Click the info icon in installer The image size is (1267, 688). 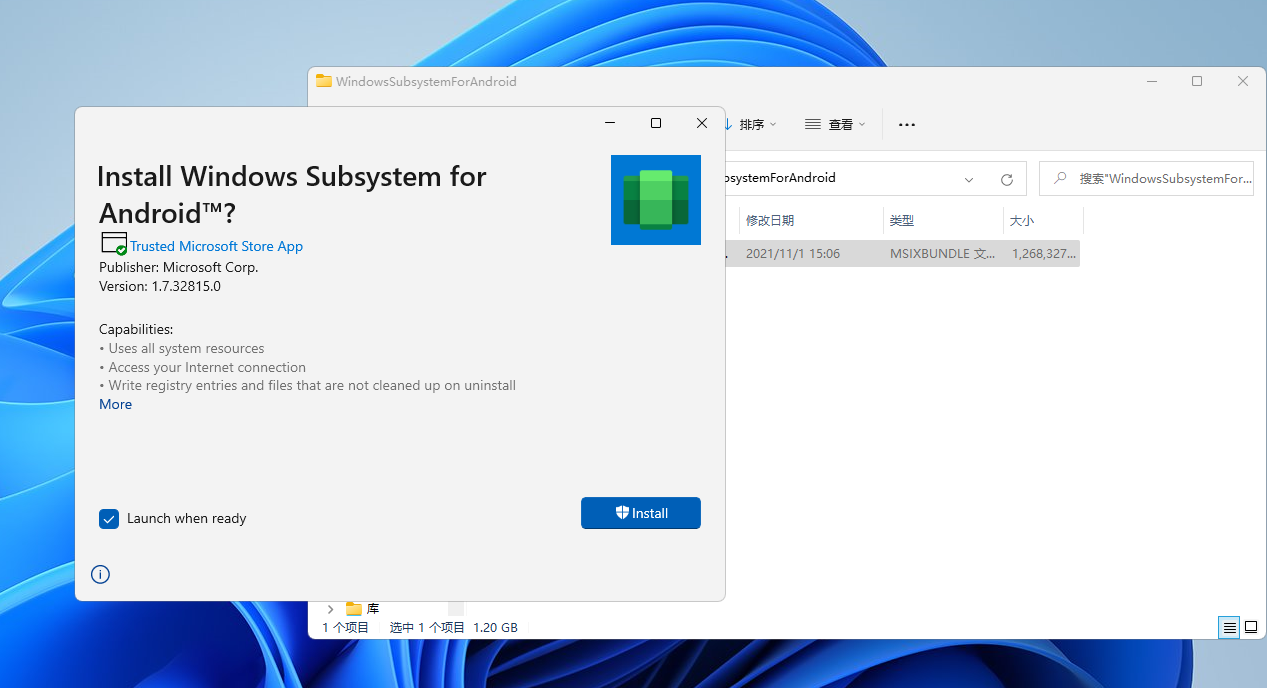pos(100,574)
